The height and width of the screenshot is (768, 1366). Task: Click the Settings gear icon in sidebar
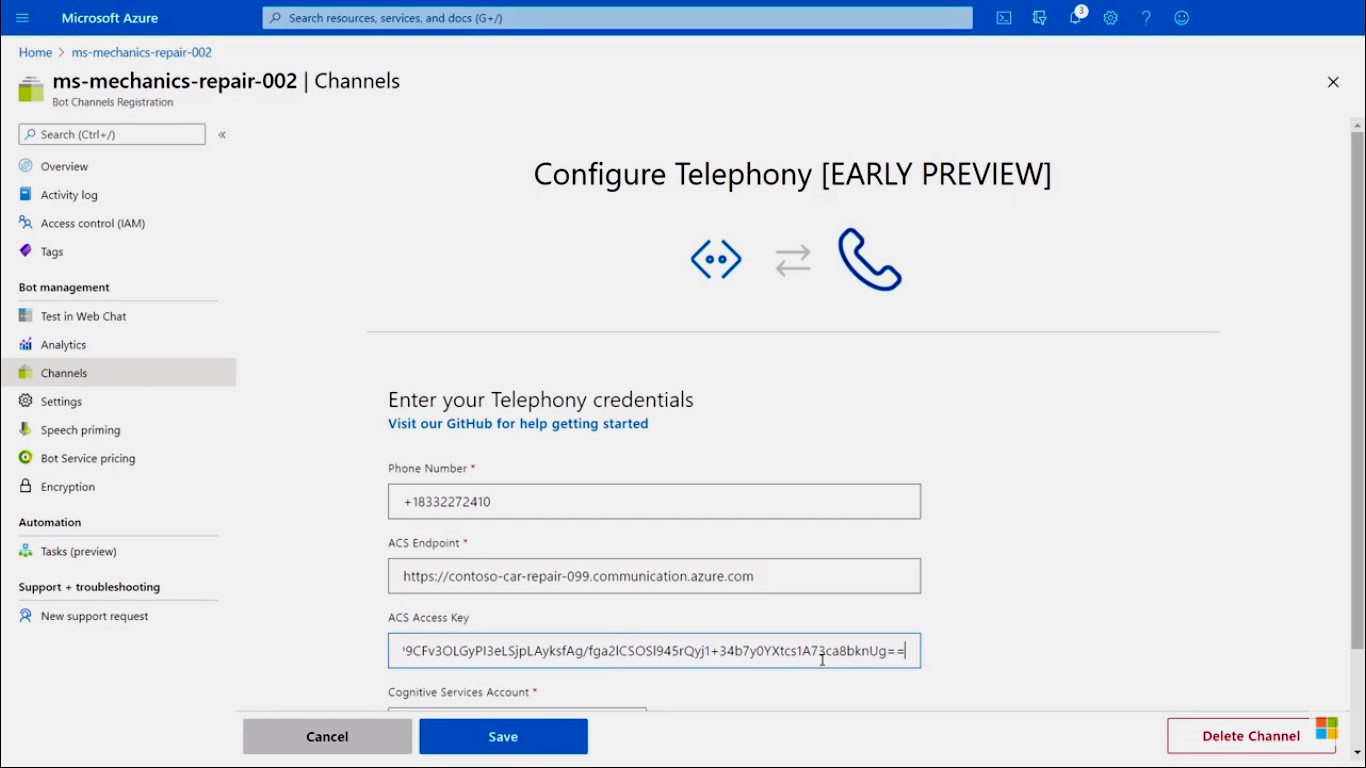click(x=26, y=401)
